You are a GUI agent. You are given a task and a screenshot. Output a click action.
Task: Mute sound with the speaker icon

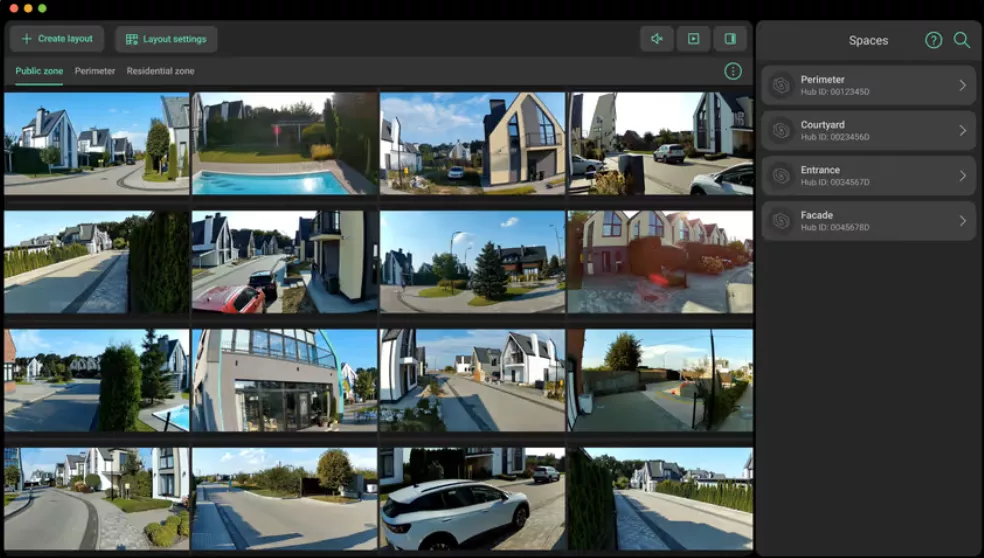(657, 39)
